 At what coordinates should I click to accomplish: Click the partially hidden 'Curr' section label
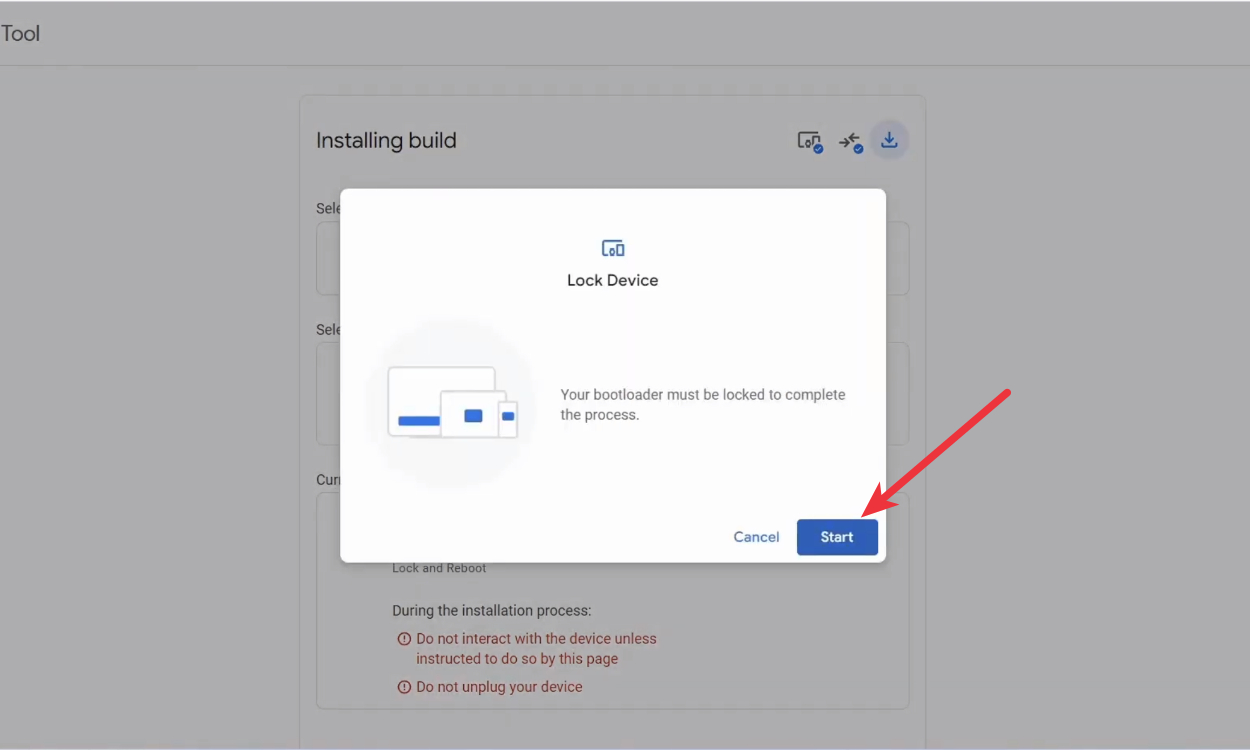tap(329, 480)
